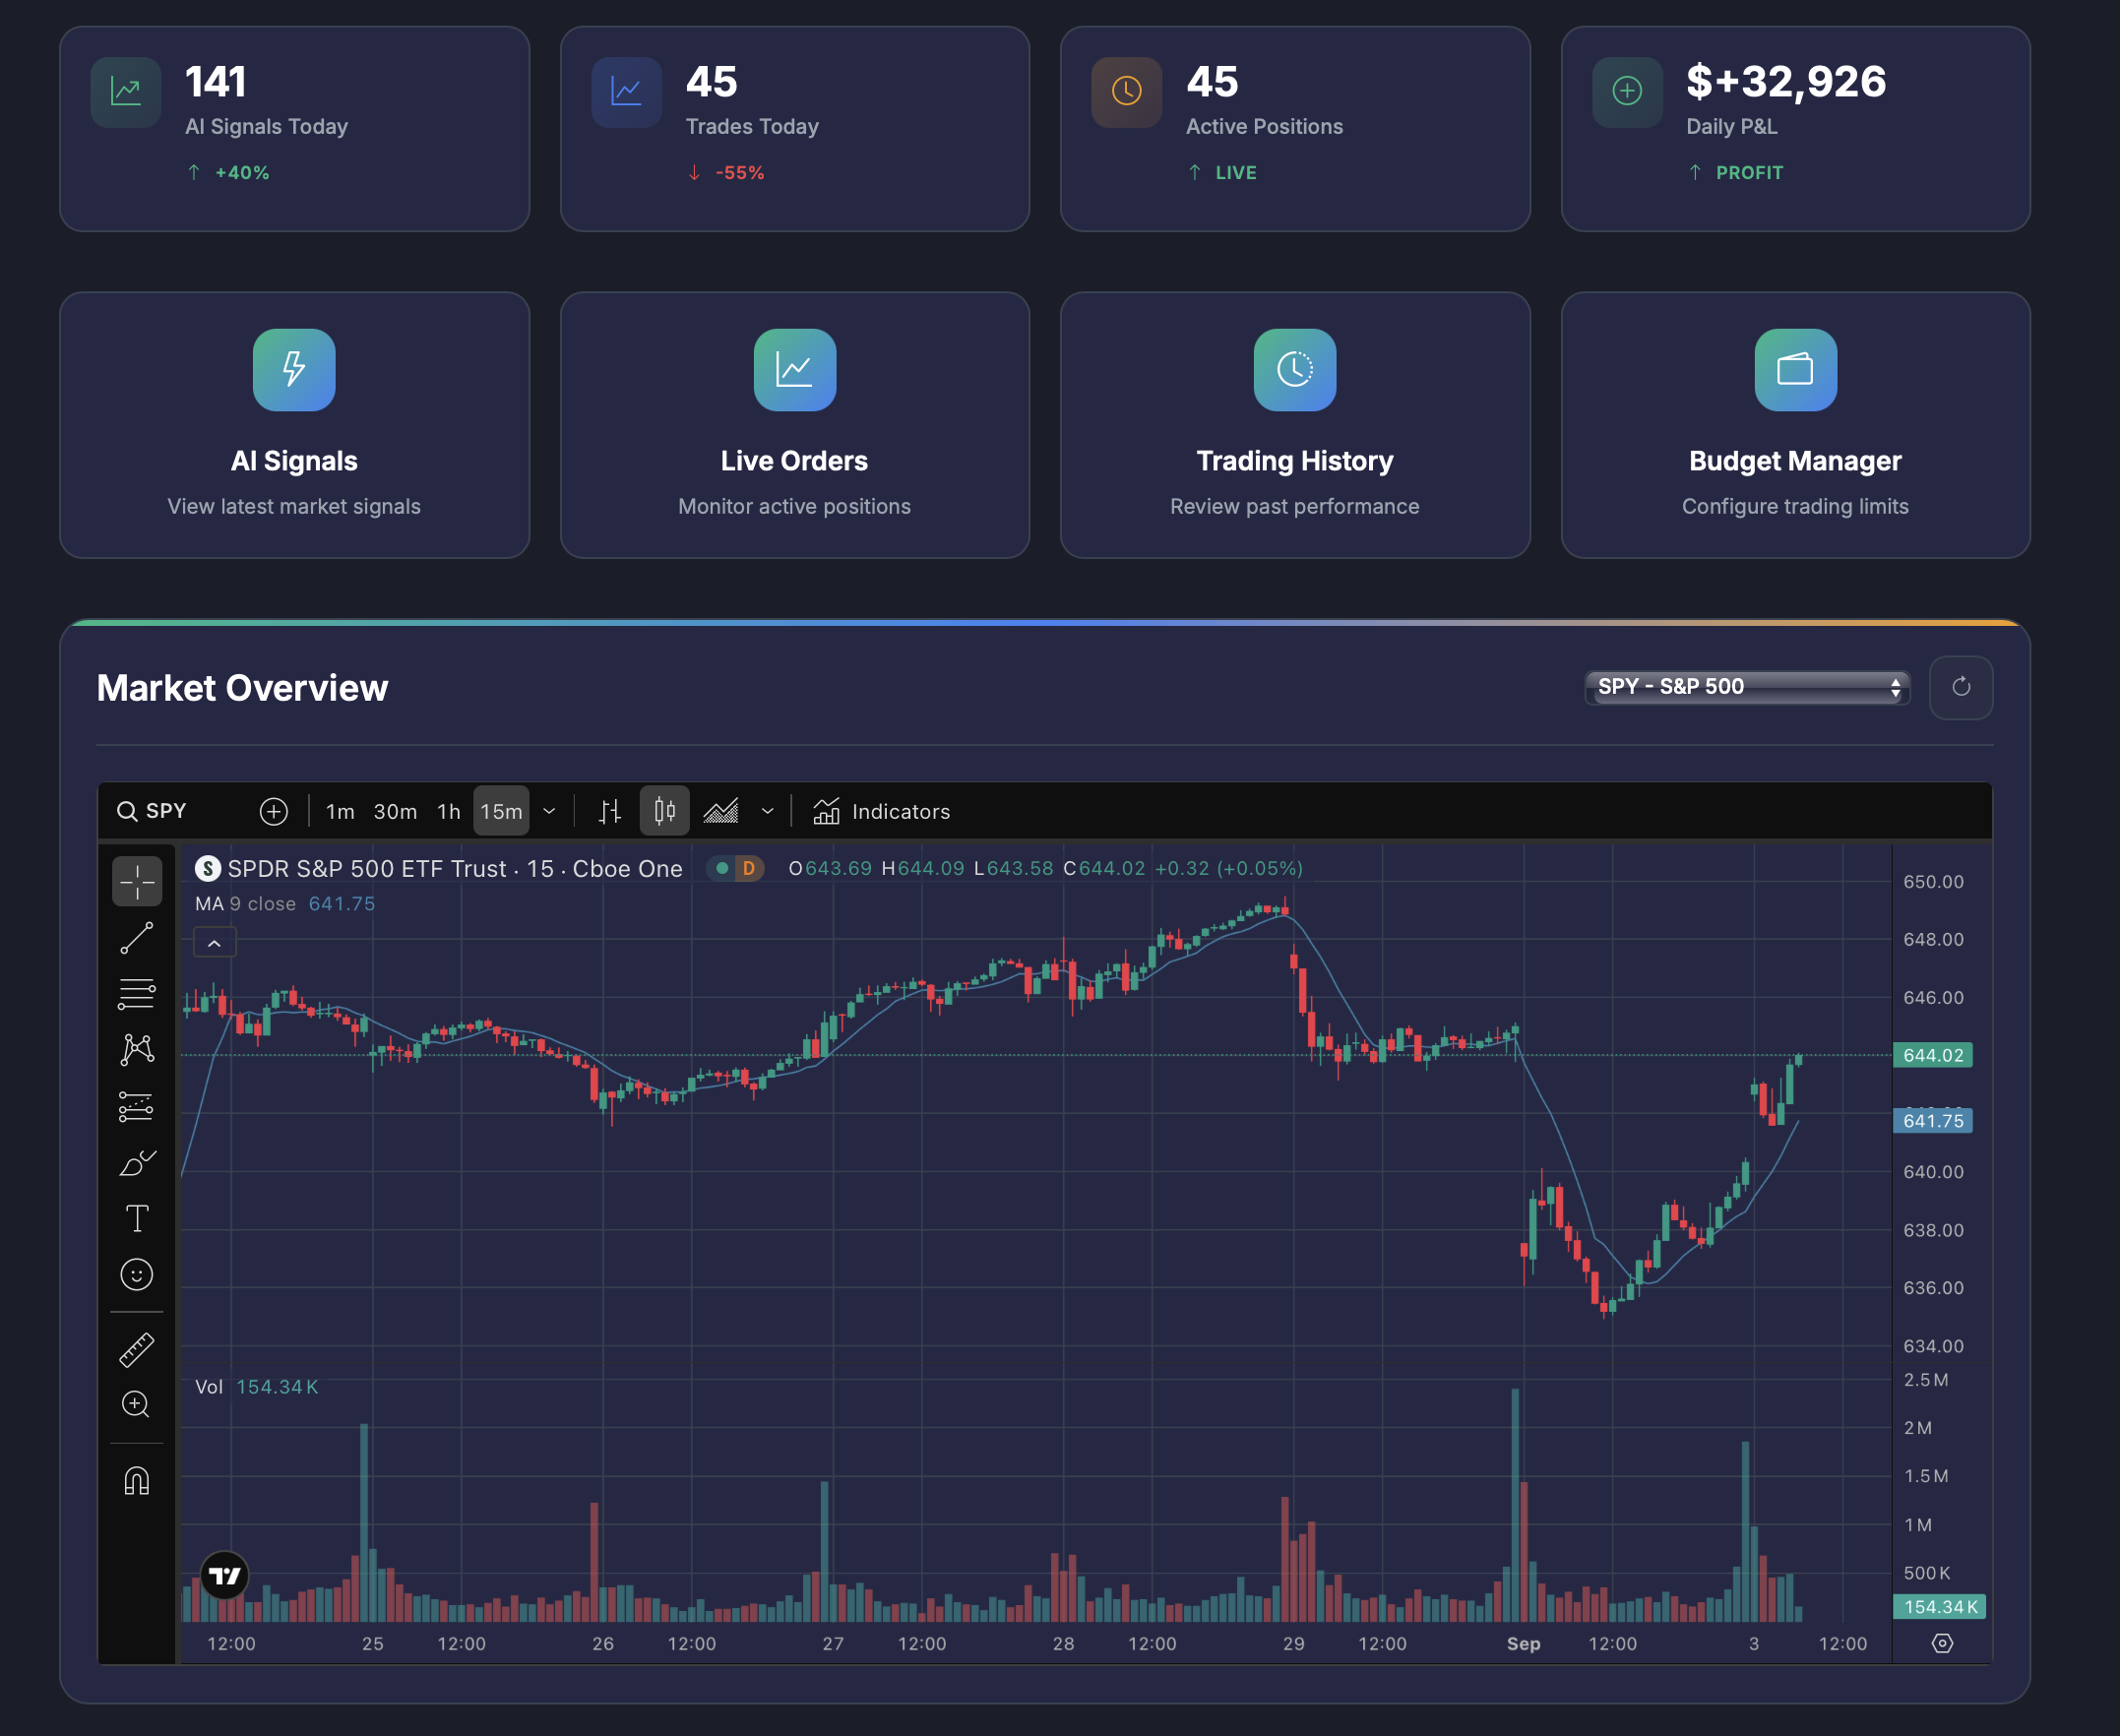This screenshot has height=1736, width=2120.
Task: Select candlestick chart style
Action: [x=664, y=811]
